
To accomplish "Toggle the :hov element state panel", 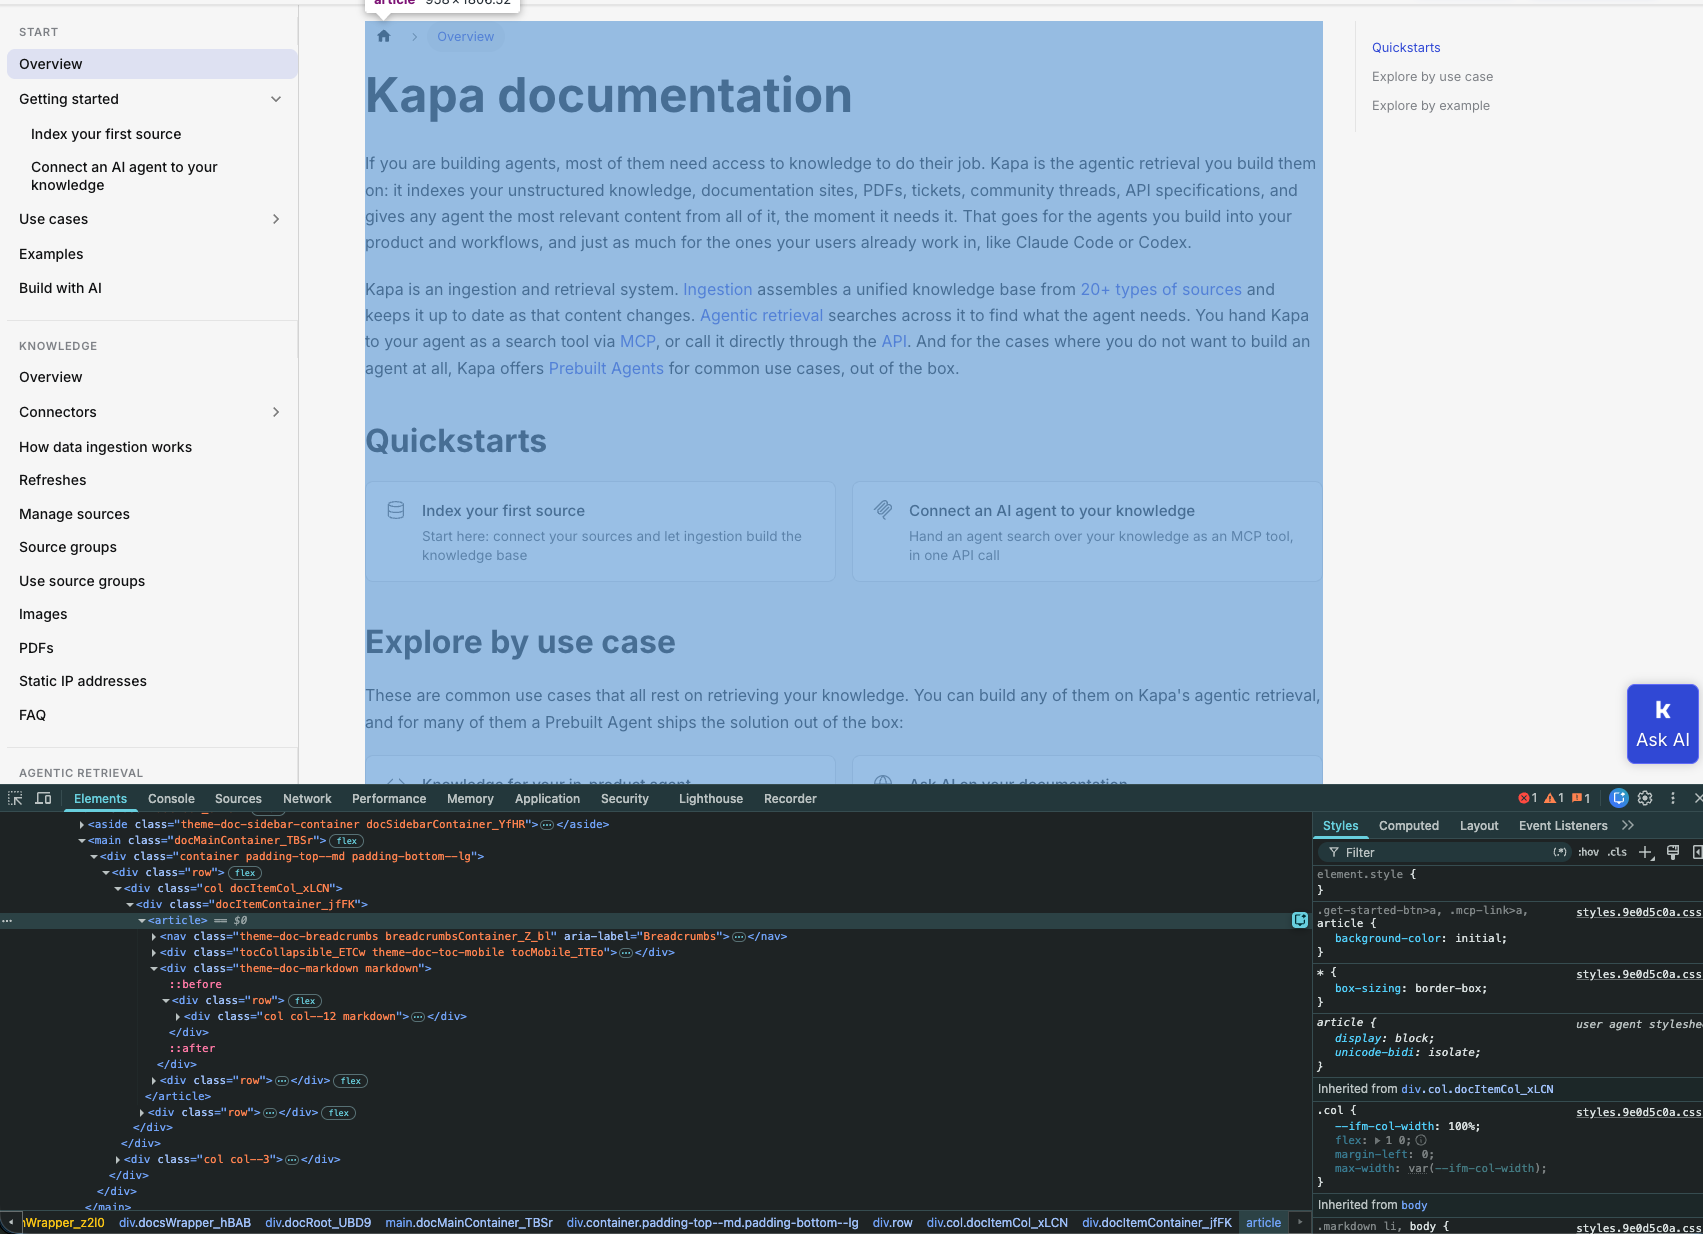I will click(1588, 852).
